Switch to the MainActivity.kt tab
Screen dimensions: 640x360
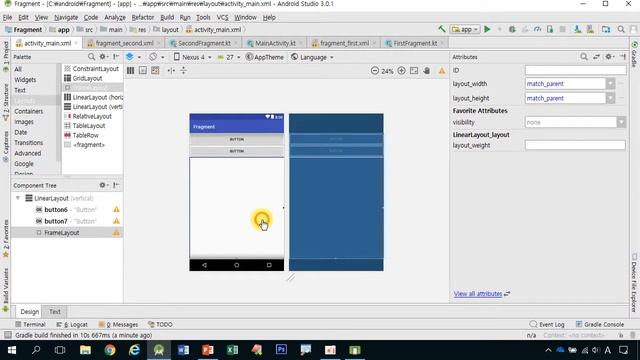pyautogui.click(x=275, y=43)
